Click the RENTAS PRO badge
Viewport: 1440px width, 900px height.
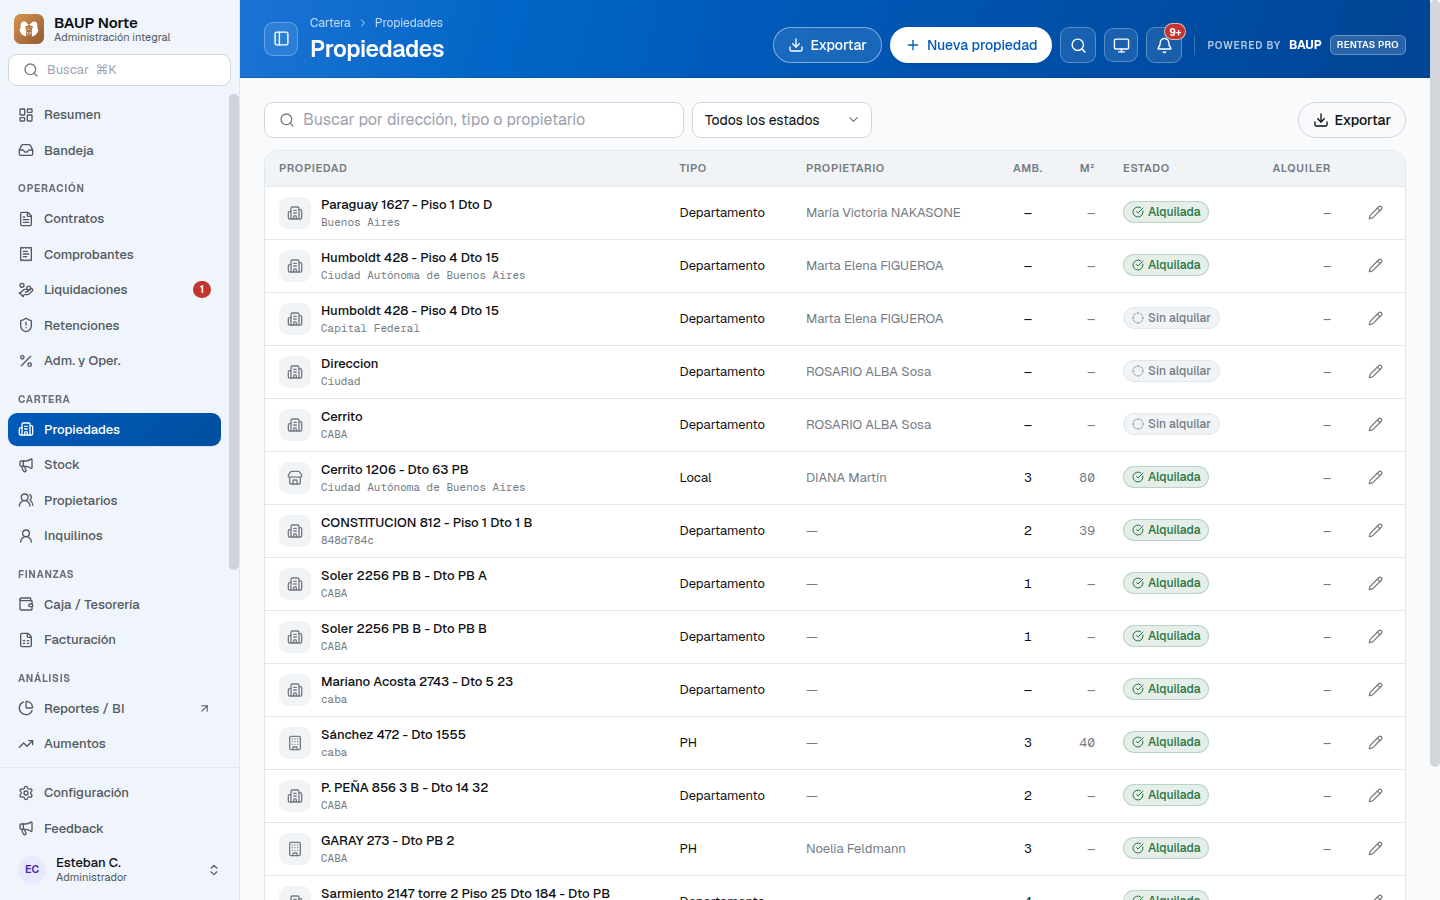tap(1367, 45)
